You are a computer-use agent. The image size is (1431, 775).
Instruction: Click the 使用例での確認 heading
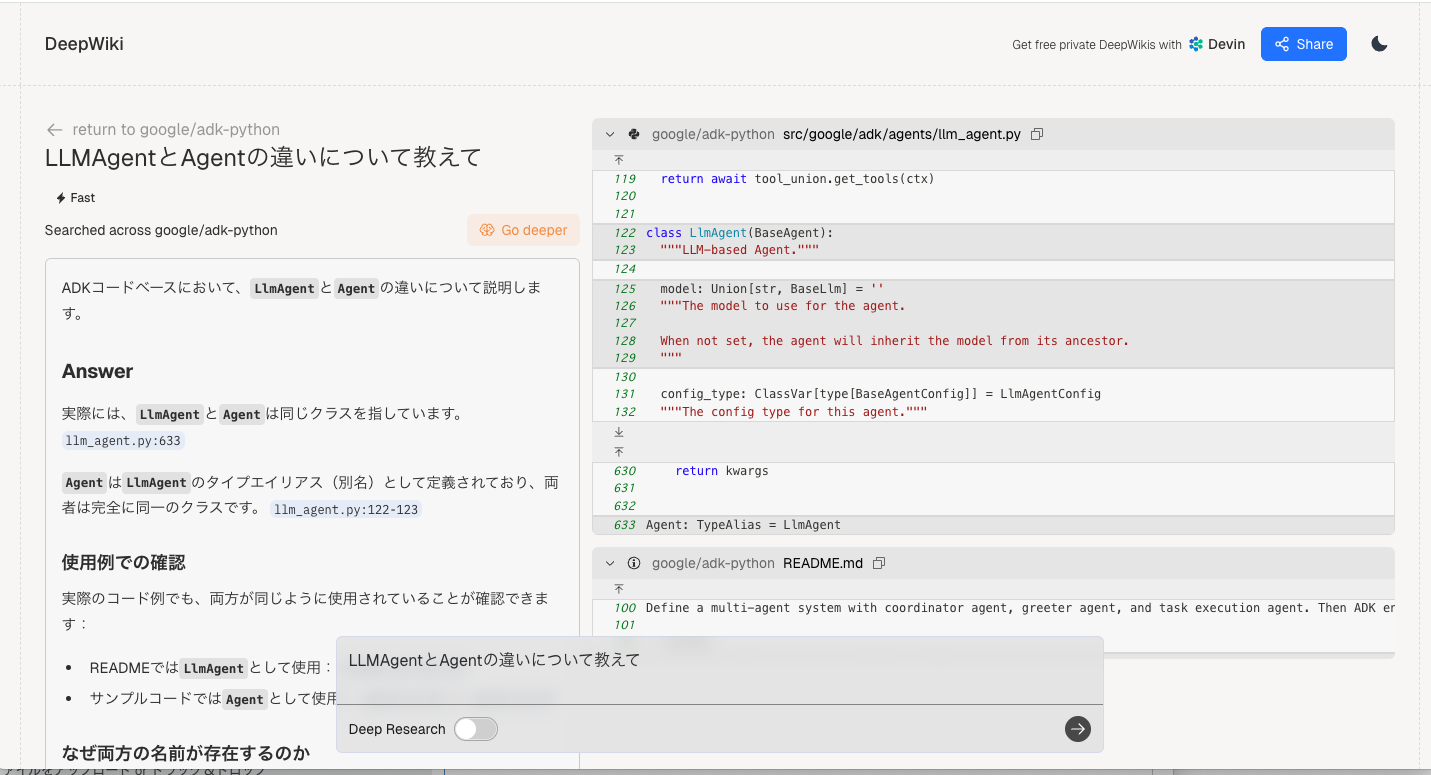point(124,562)
